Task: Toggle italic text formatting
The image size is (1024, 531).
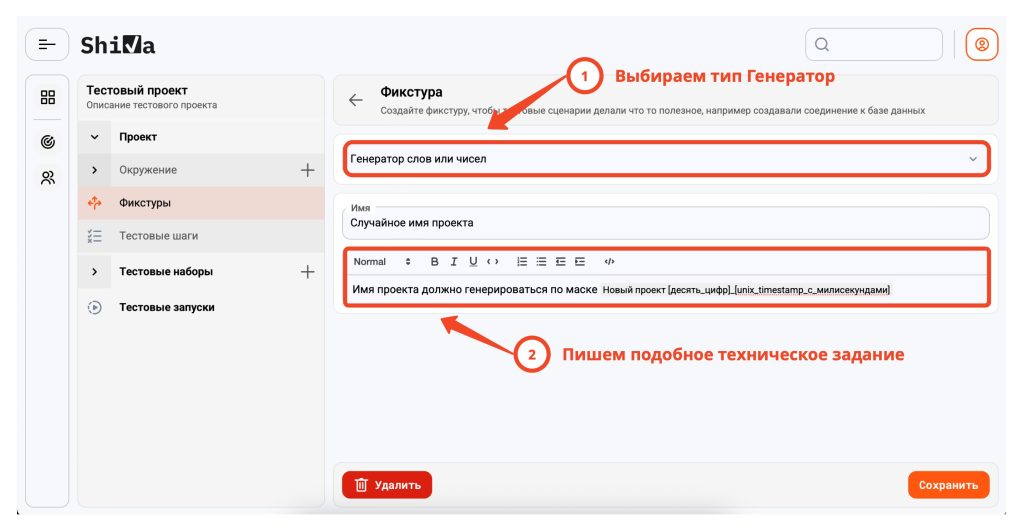Action: tap(453, 262)
